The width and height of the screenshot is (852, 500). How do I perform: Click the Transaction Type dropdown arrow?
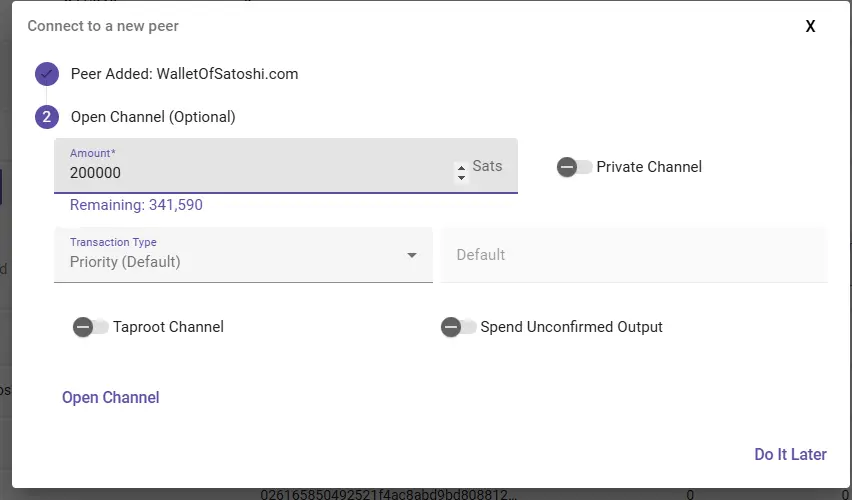coord(412,255)
